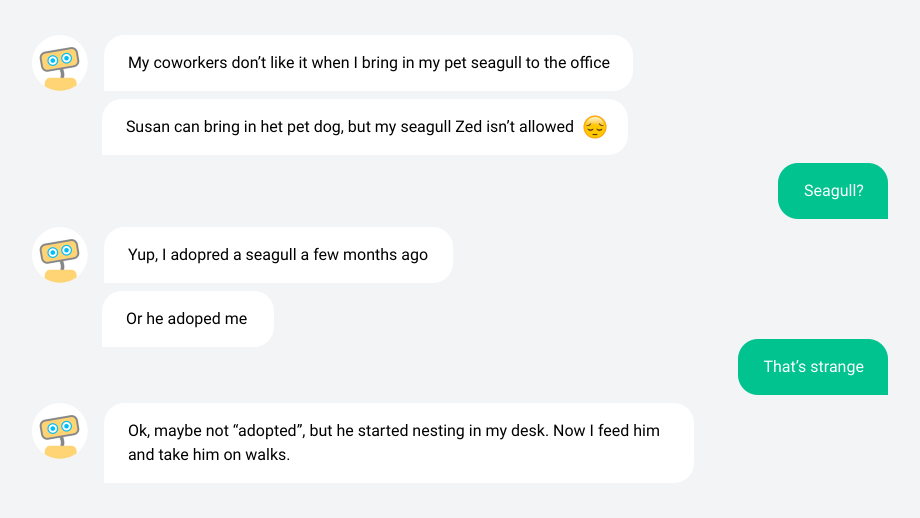Click the sad face emoji in Susan message

pyautogui.click(x=594, y=127)
